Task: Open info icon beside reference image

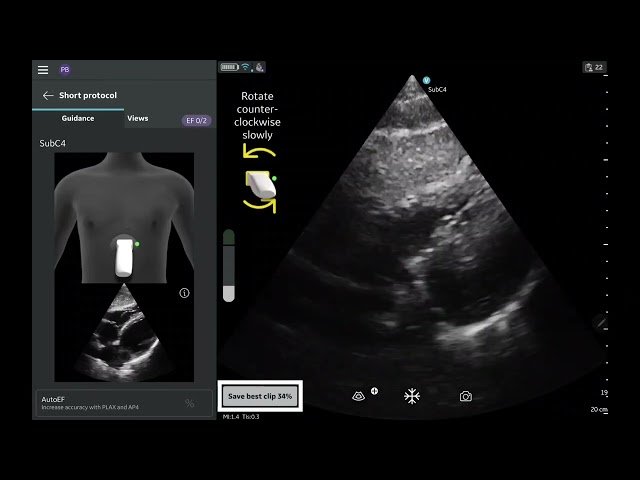Action: tap(184, 294)
